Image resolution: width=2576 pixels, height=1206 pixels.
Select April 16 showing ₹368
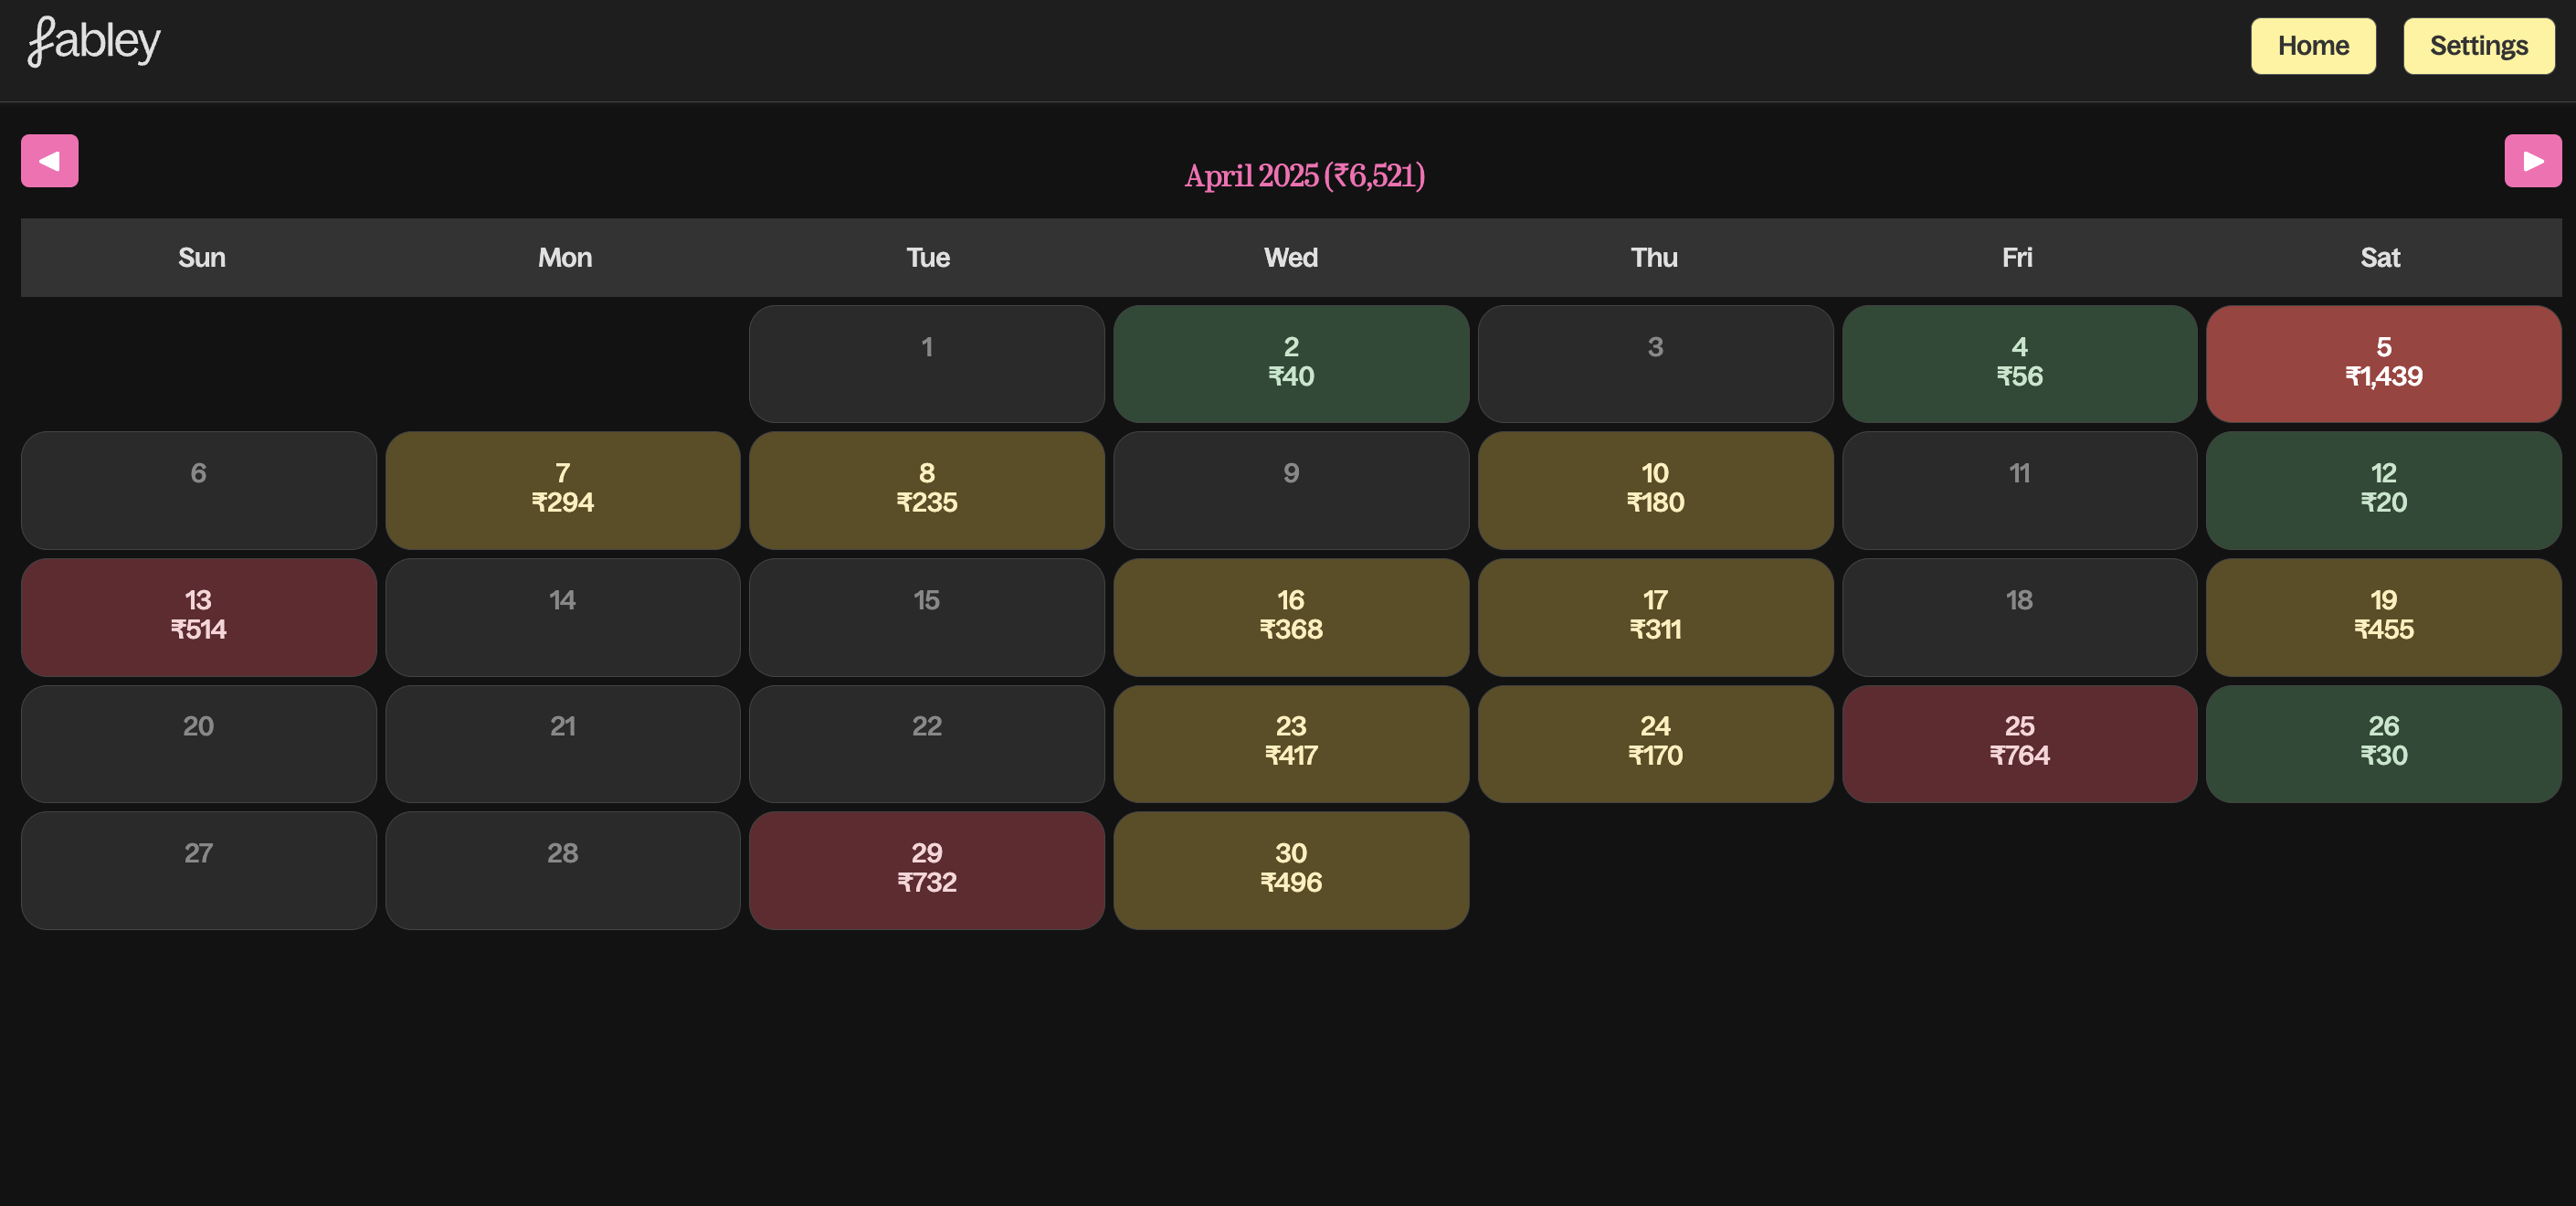click(1290, 616)
